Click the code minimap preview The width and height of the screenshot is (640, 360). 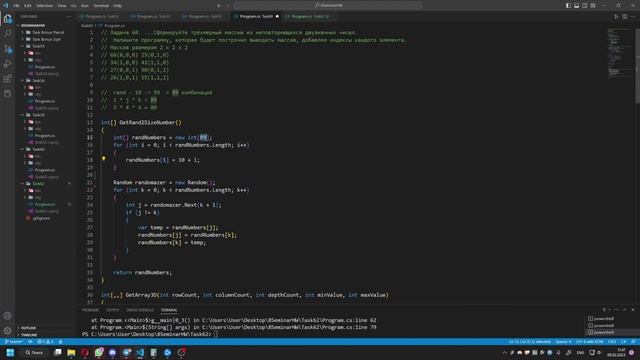point(619,52)
